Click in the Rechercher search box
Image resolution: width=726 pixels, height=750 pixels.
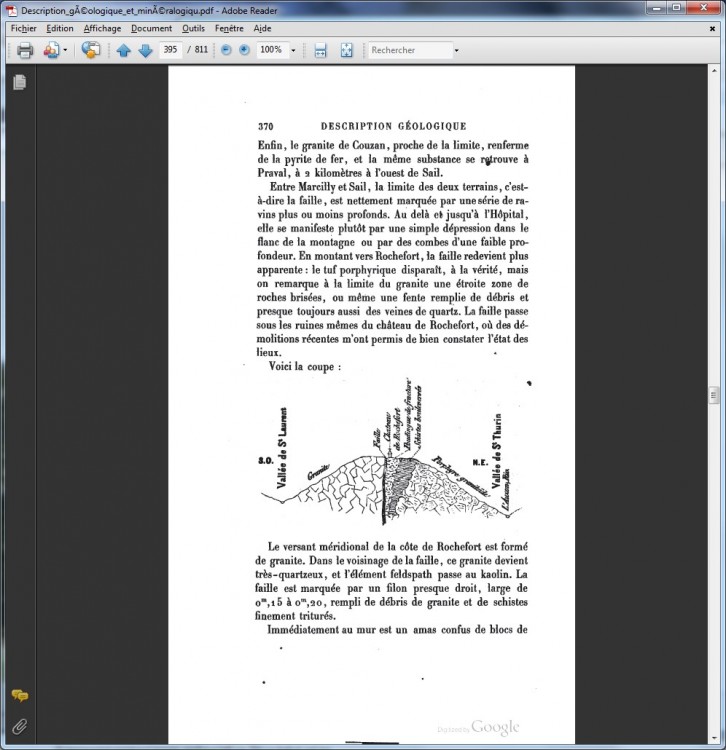408,50
